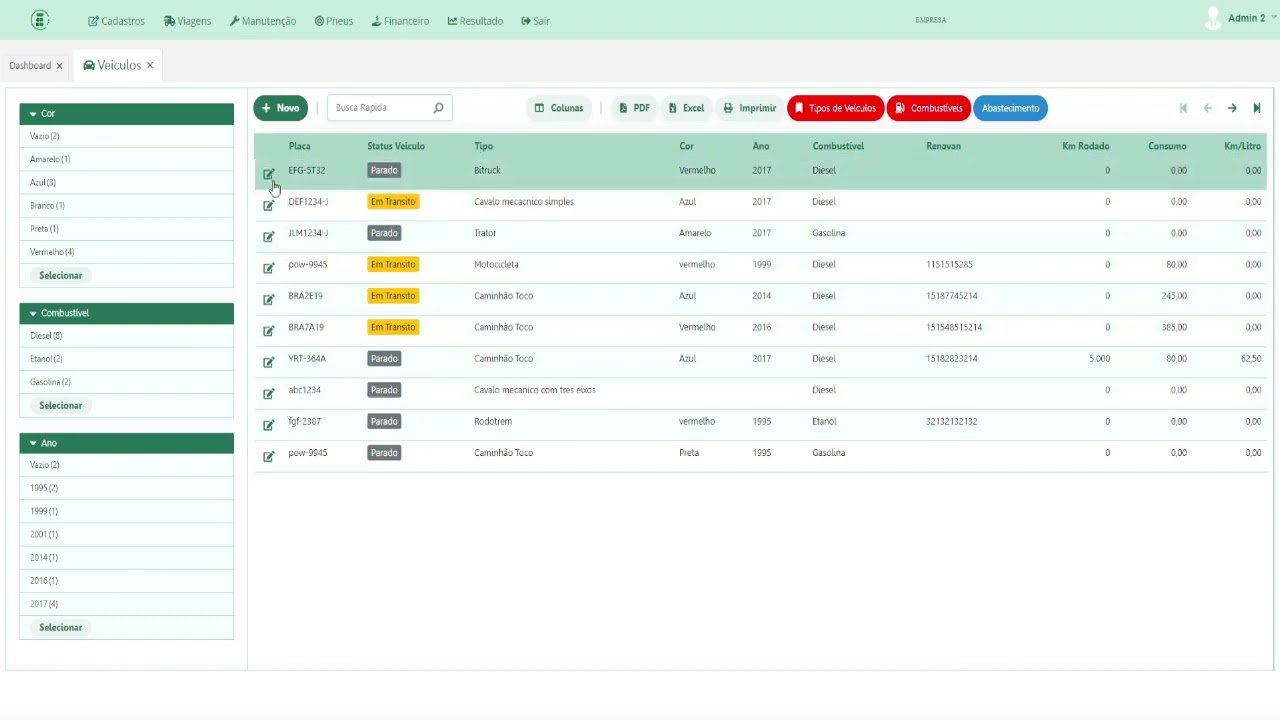Viewport: 1280px width, 720px height.
Task: Open the Combustíveis button
Action: [x=929, y=108]
